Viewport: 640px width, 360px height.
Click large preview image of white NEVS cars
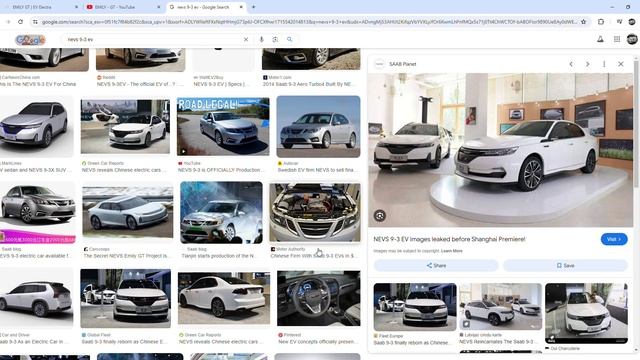[500, 150]
